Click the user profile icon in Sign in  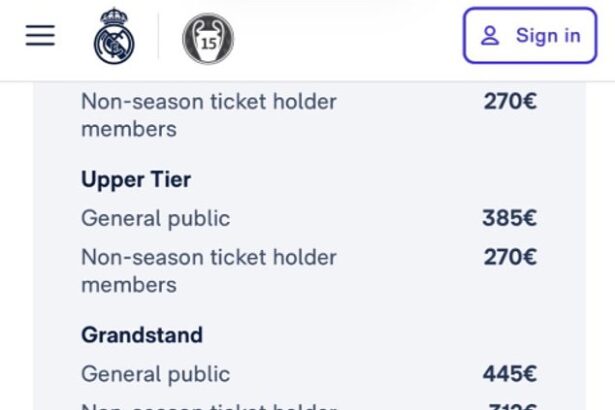point(490,36)
